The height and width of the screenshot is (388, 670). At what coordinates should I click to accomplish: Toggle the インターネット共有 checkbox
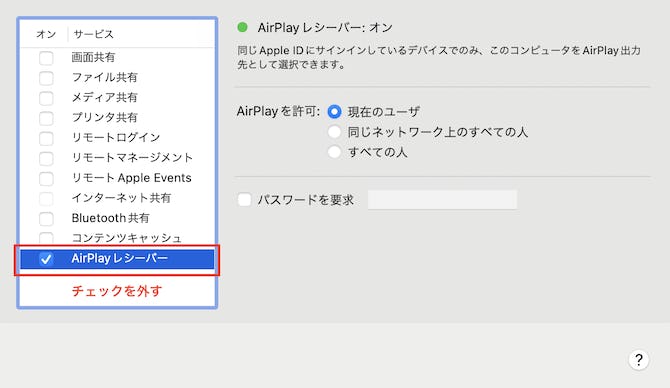coord(46,199)
